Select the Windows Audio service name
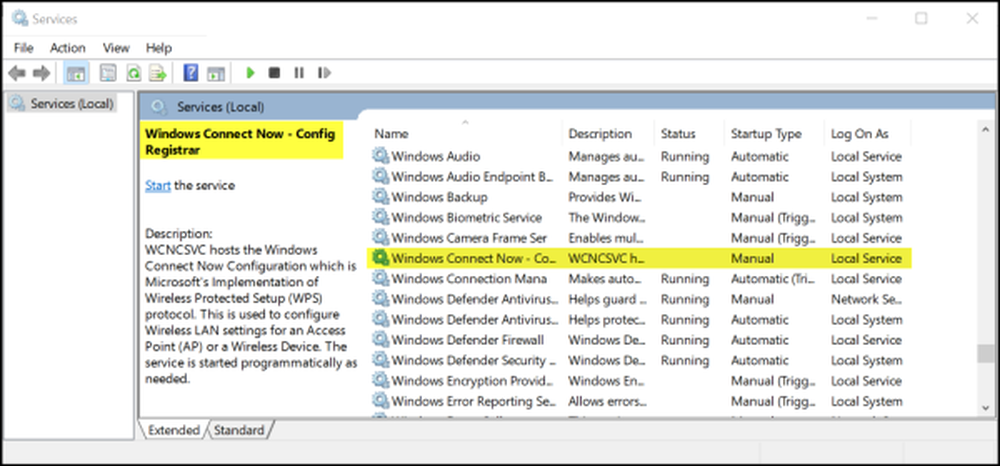 [436, 156]
